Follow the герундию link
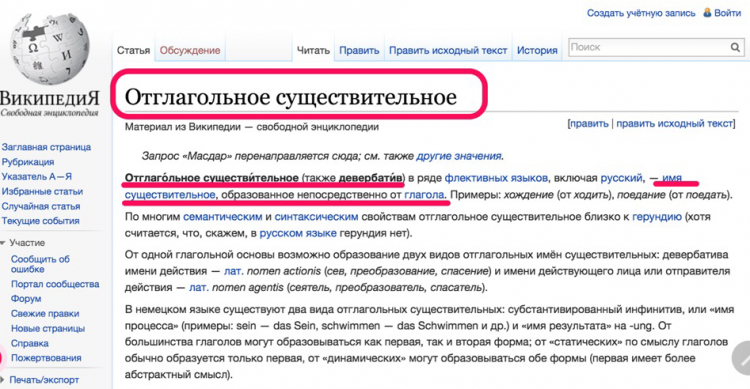 pos(657,217)
